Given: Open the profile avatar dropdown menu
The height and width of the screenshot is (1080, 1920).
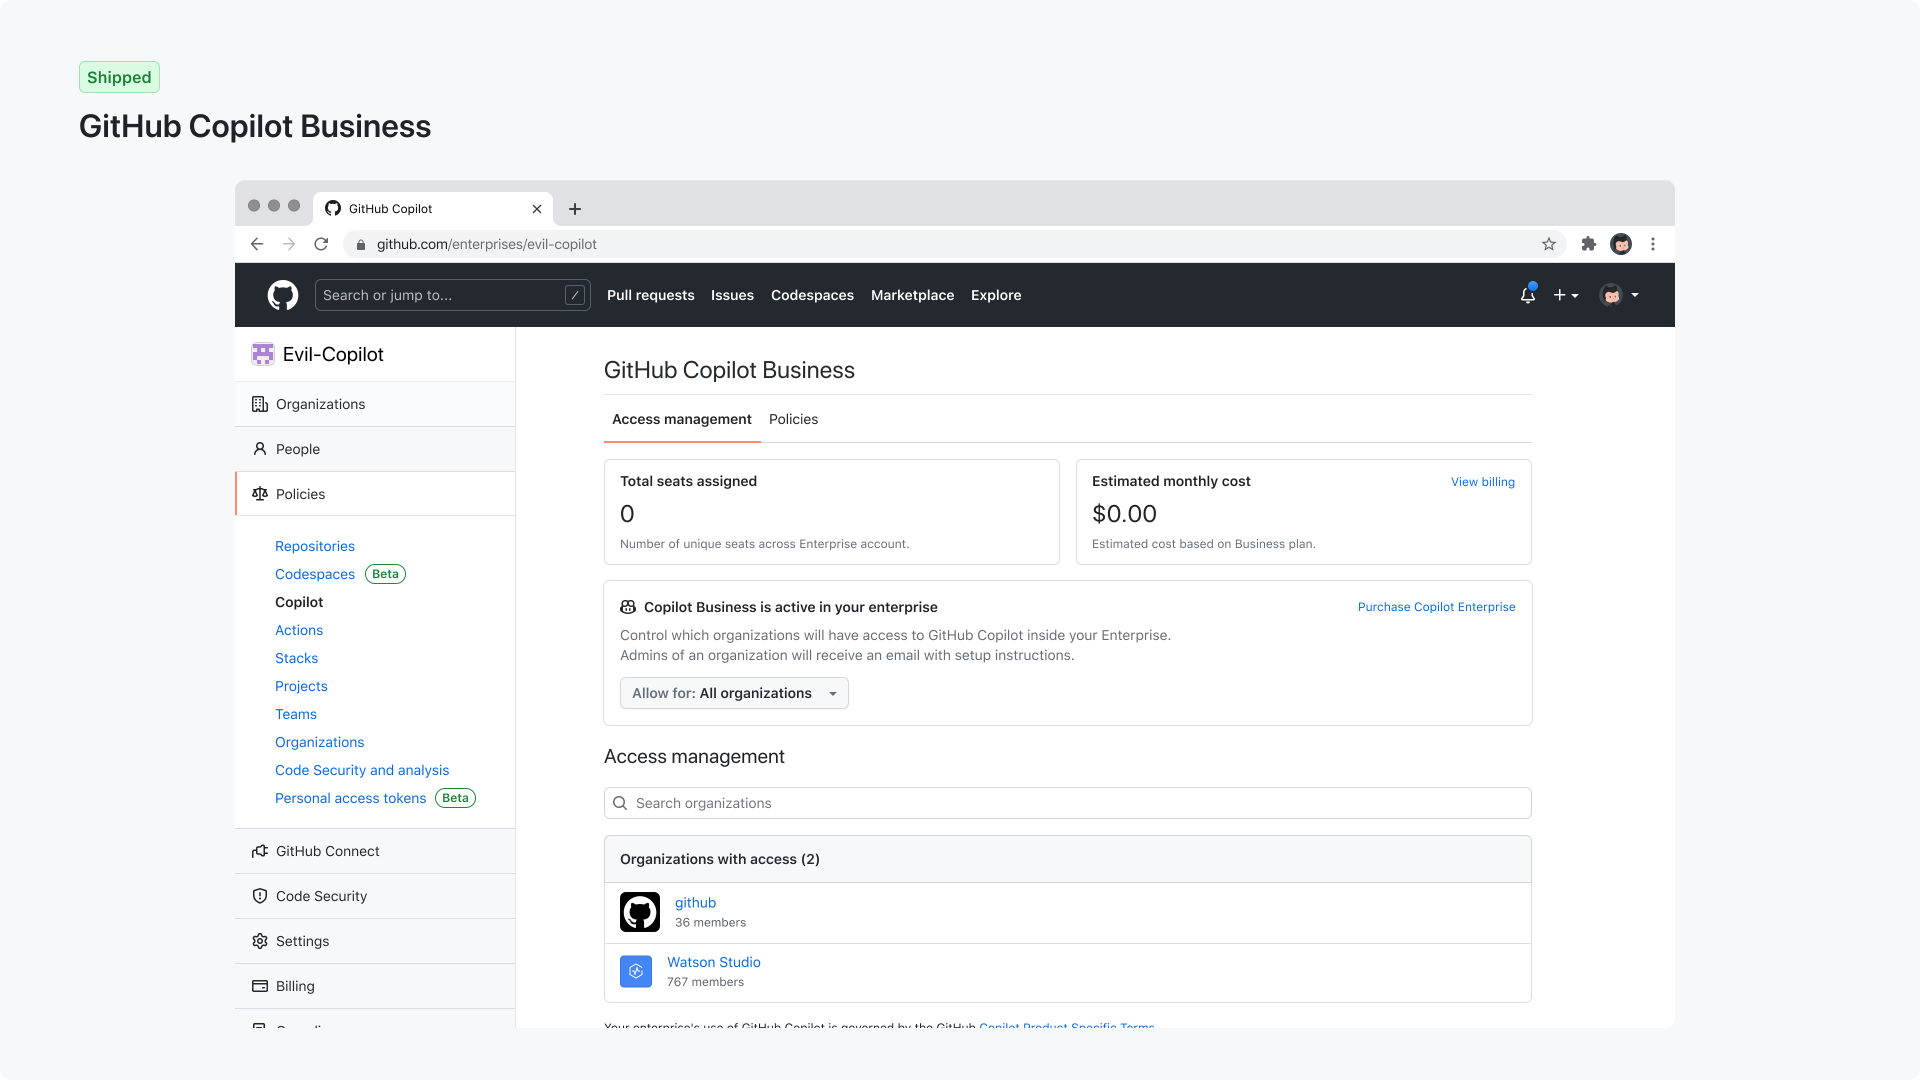Looking at the screenshot, I should click(x=1619, y=295).
